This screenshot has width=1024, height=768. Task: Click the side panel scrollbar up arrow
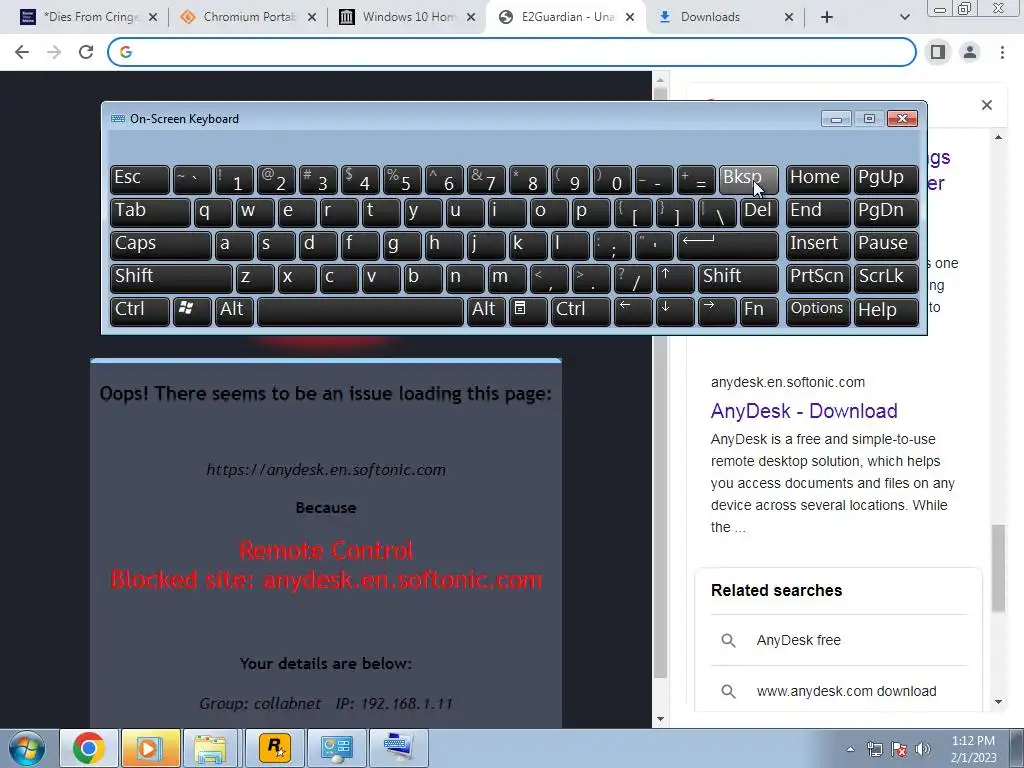tap(998, 137)
